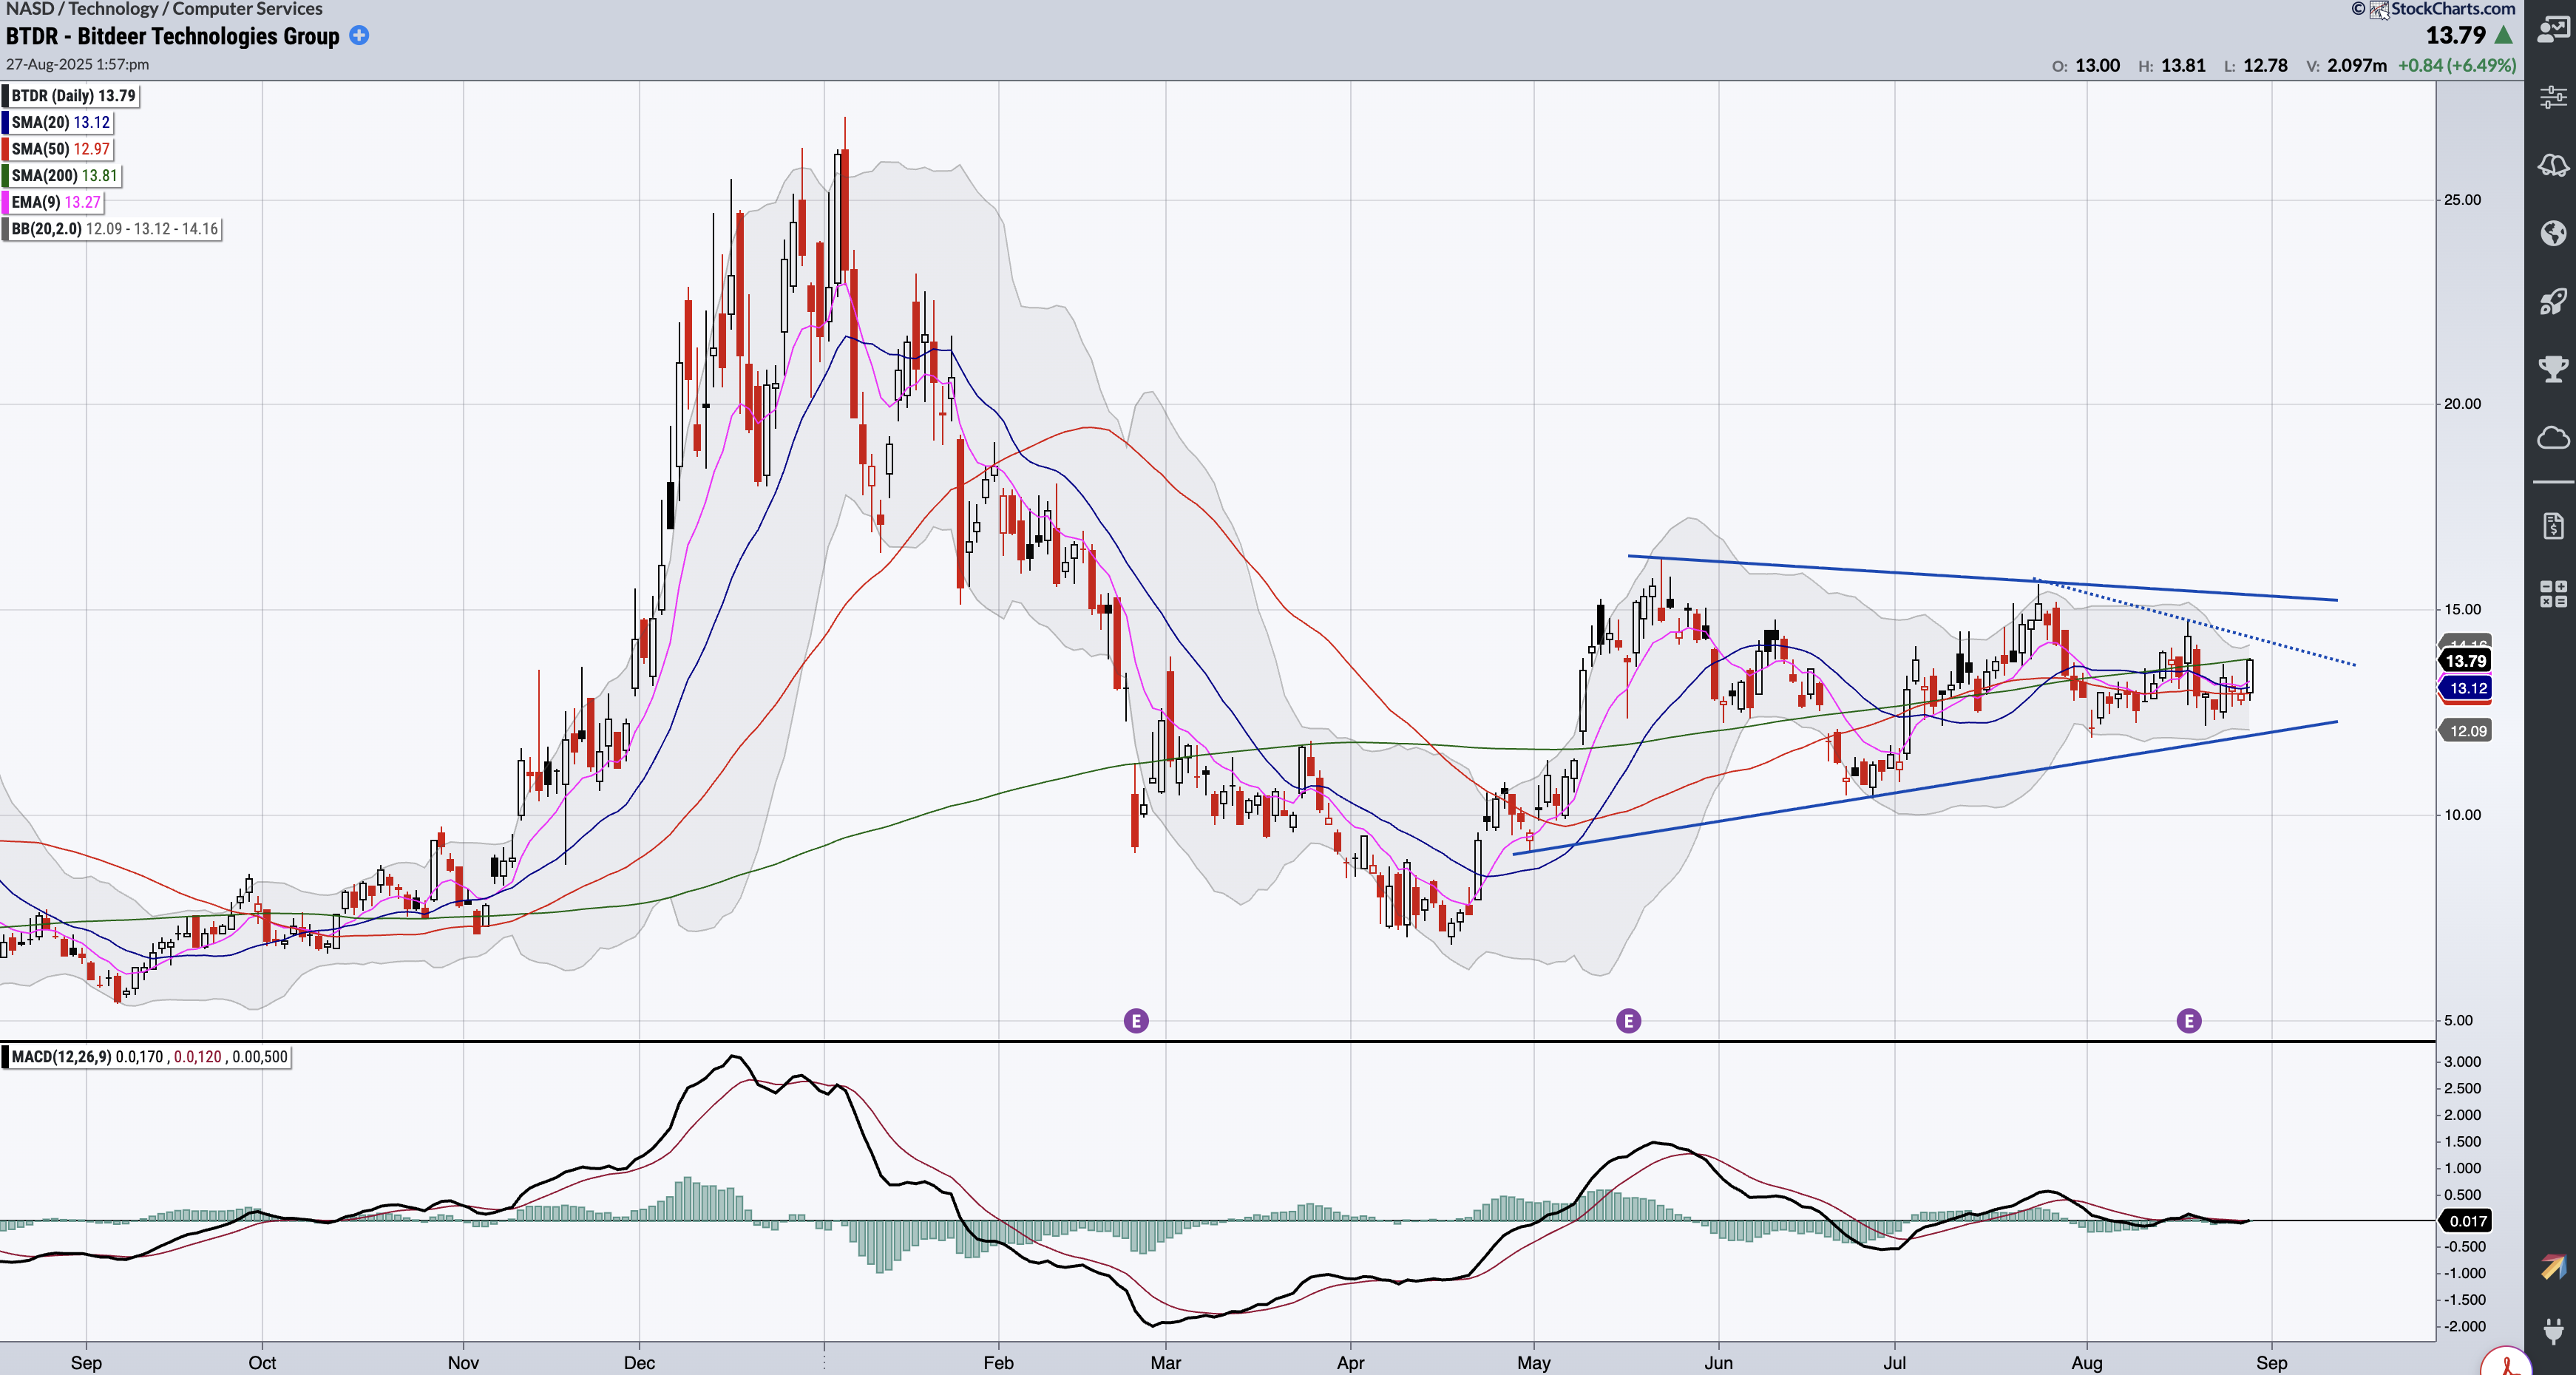
Task: Click the trophy icon in the sidebar
Action: click(x=2553, y=369)
